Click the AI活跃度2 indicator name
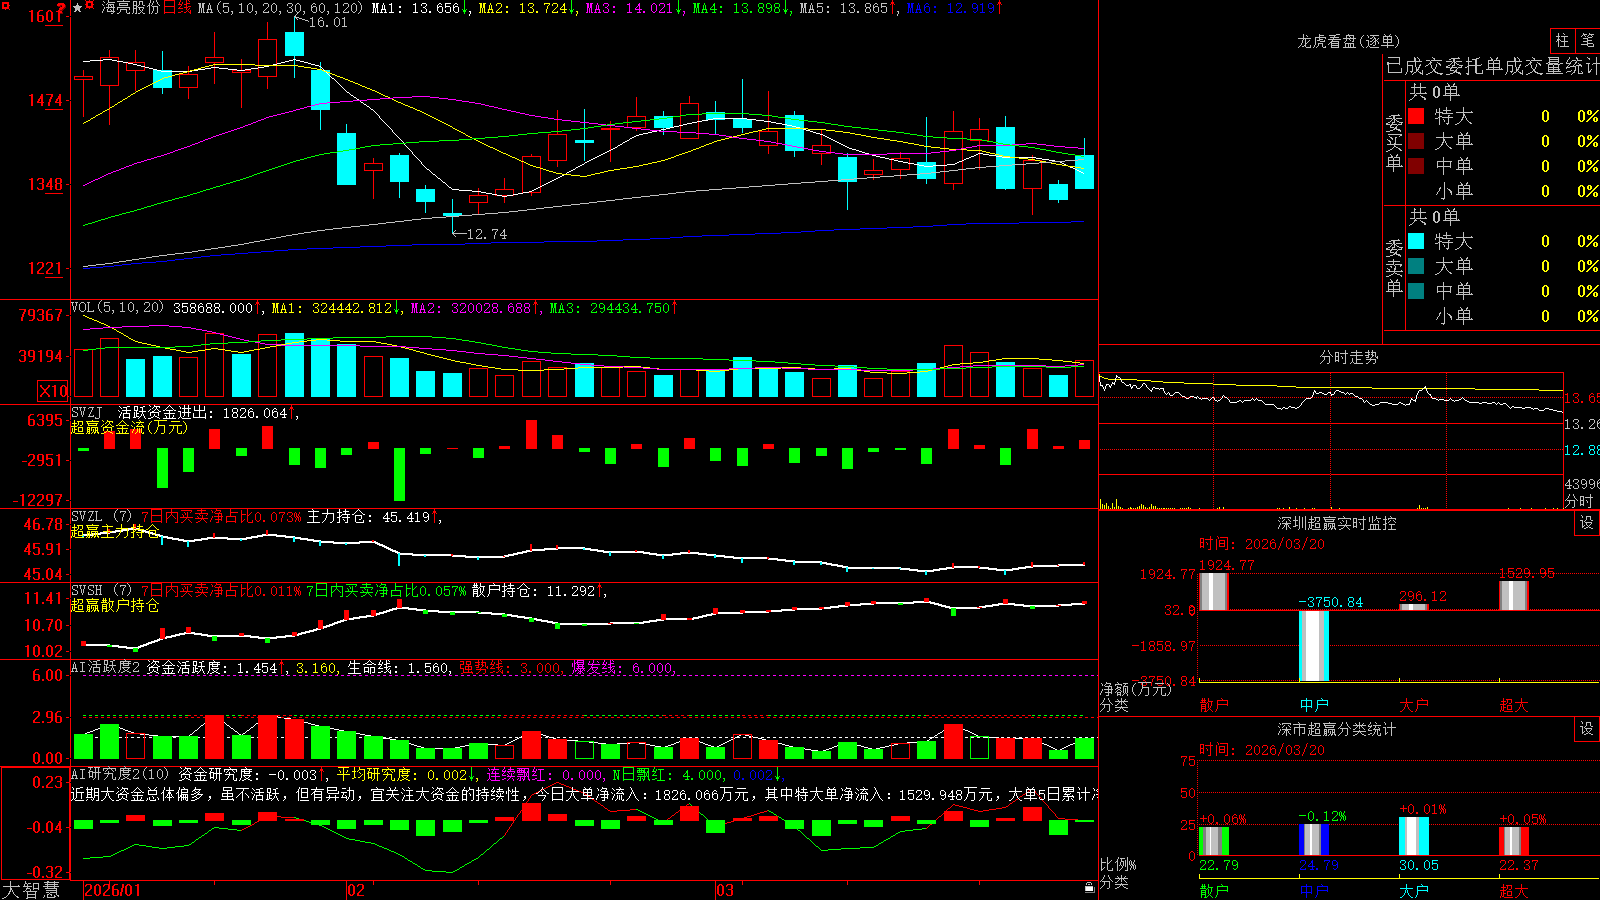The height and width of the screenshot is (900, 1600). pyautogui.click(x=105, y=667)
